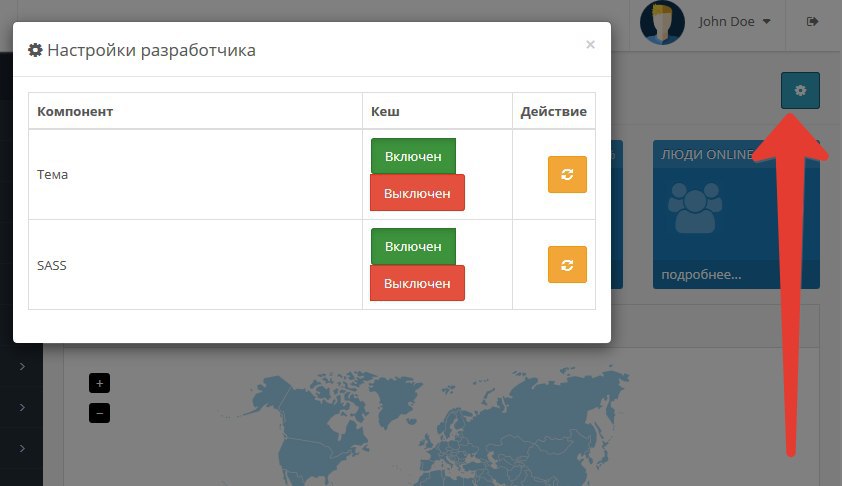Expand the top sidebar chevron item
The width and height of the screenshot is (842, 486).
(x=22, y=366)
